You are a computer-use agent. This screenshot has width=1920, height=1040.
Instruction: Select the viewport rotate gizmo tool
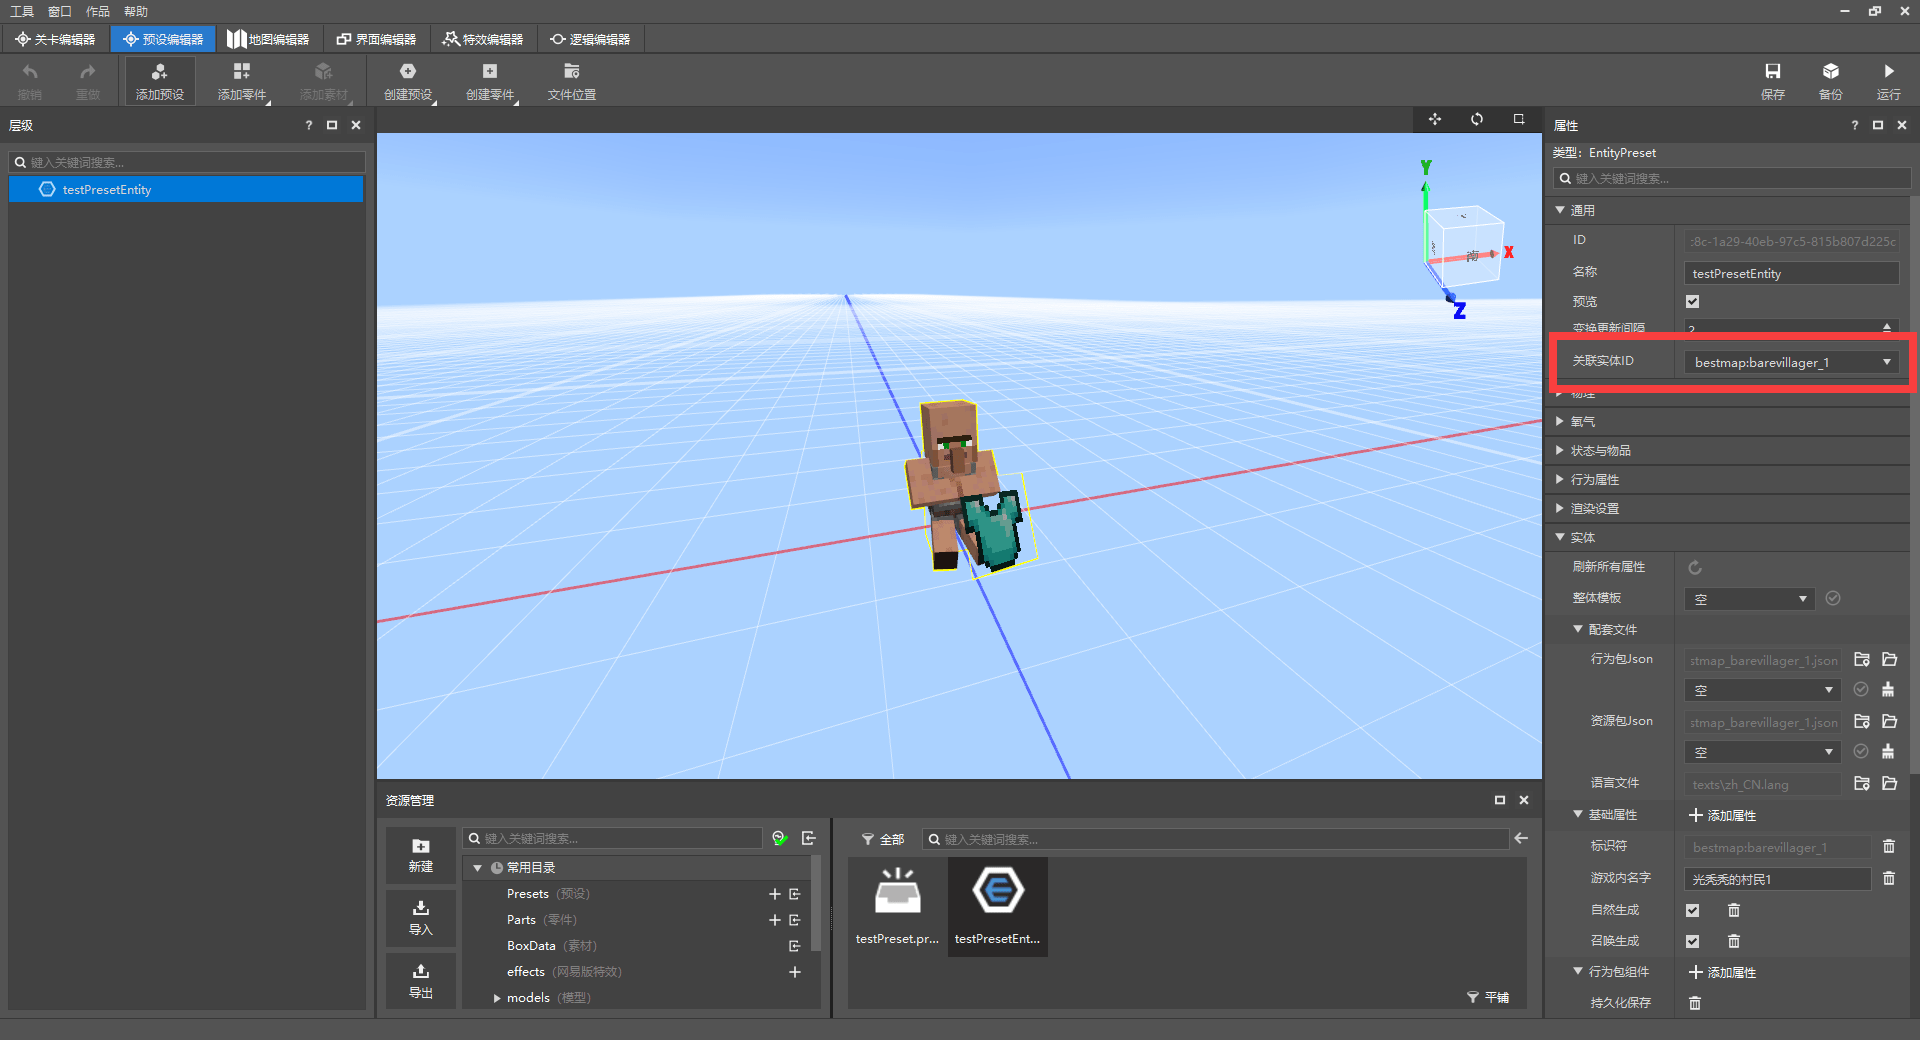click(x=1477, y=119)
